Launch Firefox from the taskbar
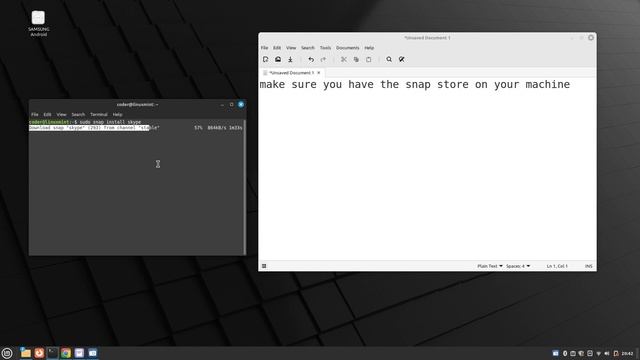The height and width of the screenshot is (360, 640). click(39, 353)
